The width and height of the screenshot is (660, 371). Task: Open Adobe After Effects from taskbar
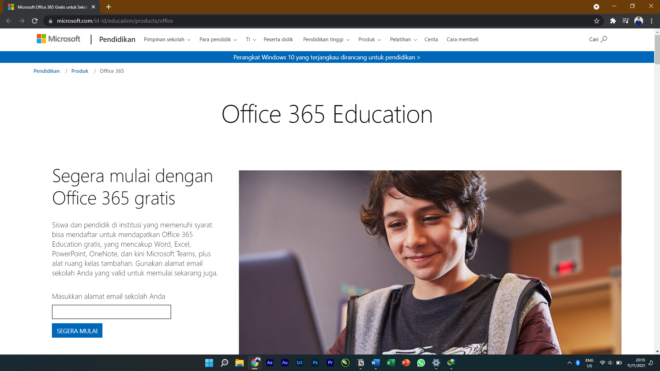270,363
